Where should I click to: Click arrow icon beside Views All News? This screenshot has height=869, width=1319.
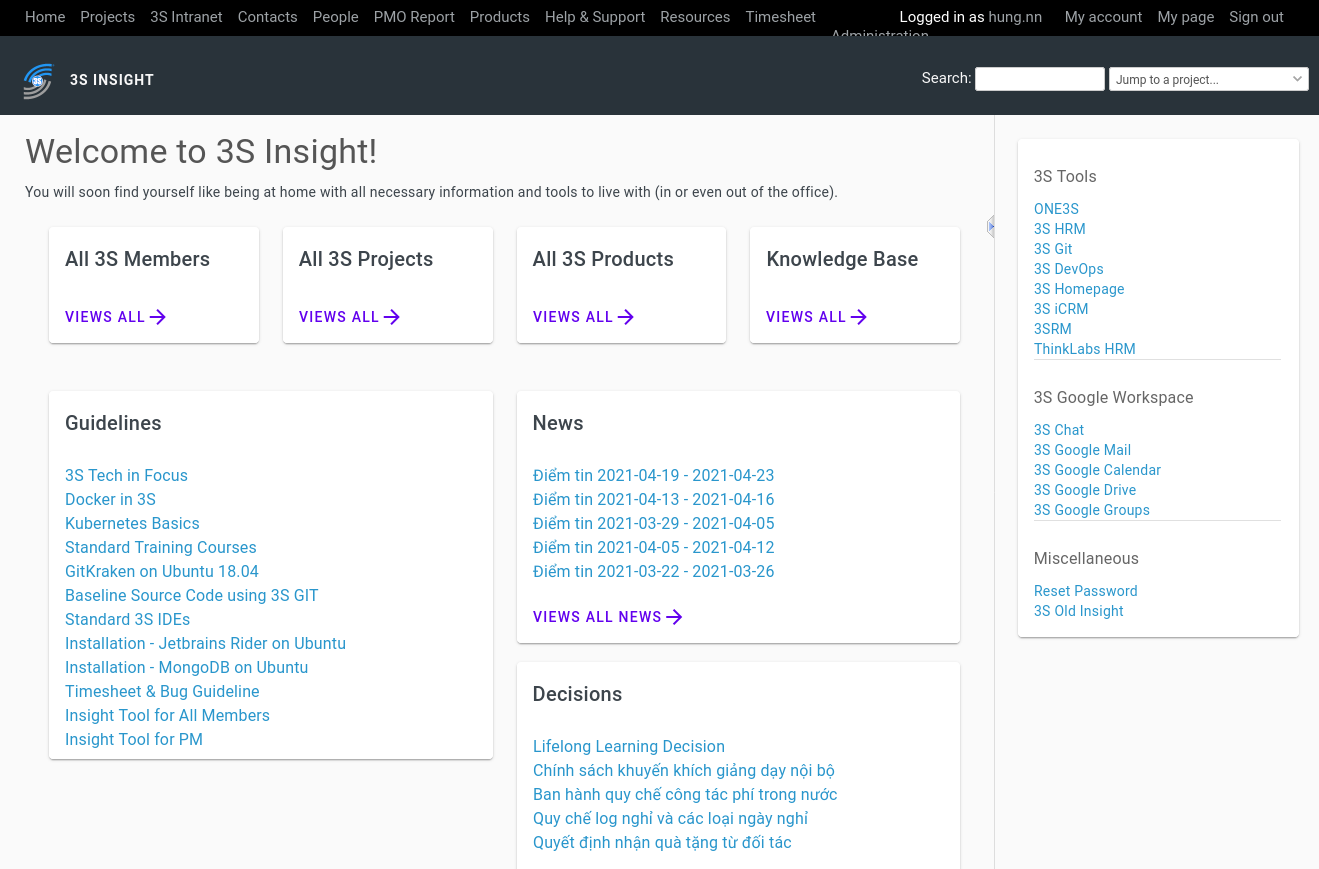coord(675,617)
